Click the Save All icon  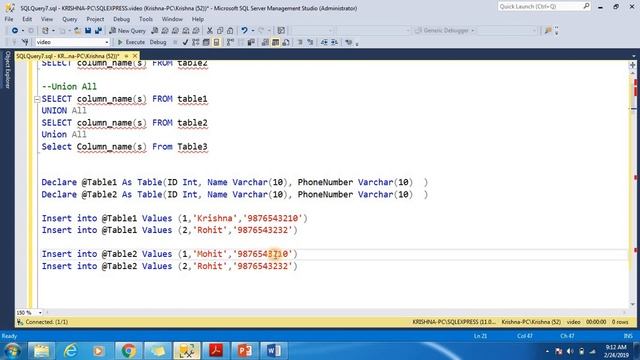[98, 31]
